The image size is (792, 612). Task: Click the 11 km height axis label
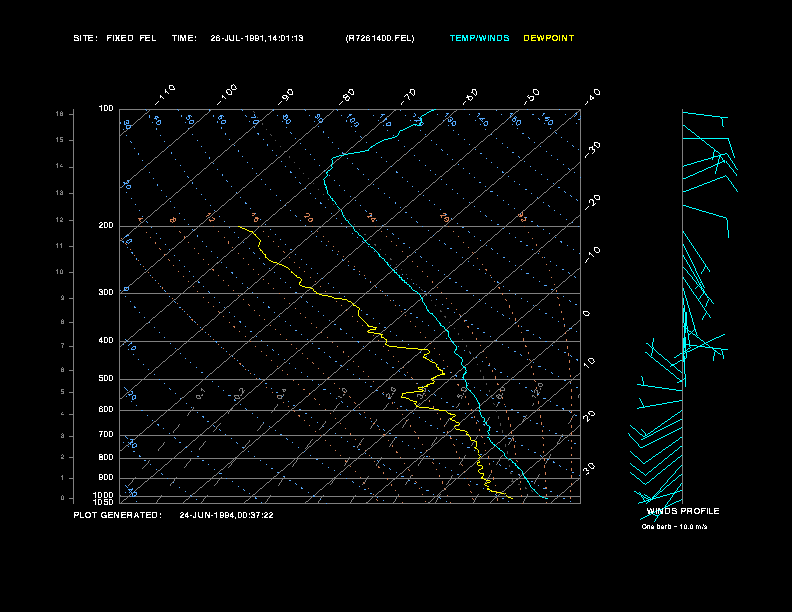60,246
